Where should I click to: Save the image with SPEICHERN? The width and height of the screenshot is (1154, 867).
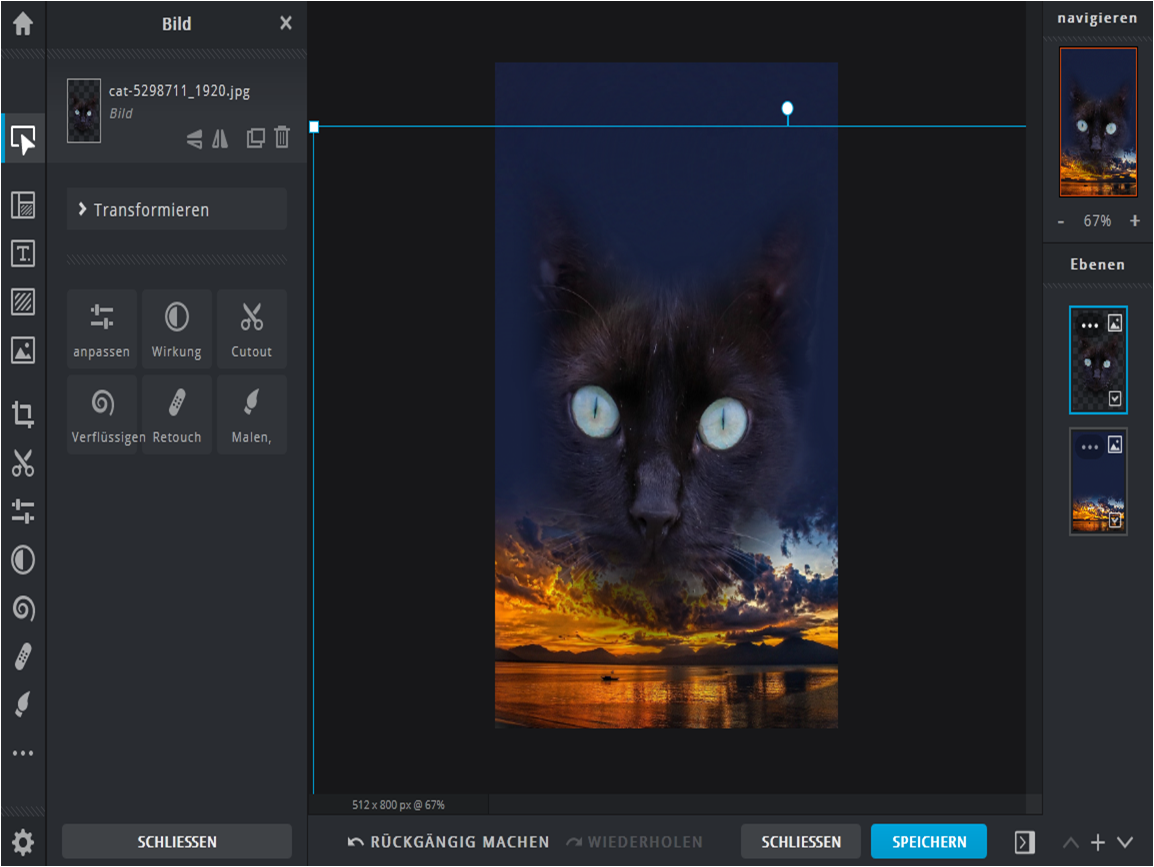[x=929, y=841]
